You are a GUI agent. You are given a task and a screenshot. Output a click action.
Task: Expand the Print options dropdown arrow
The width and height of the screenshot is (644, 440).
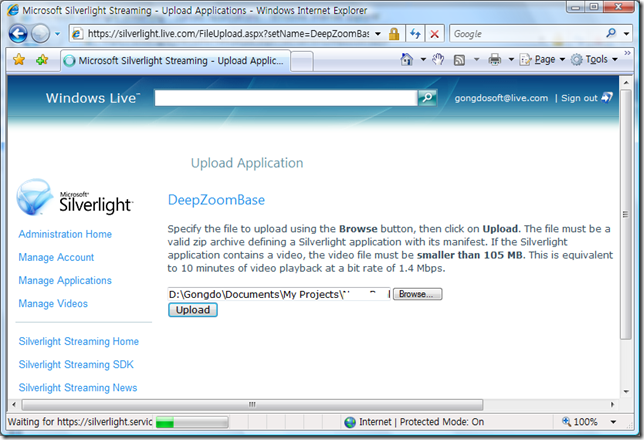(511, 60)
